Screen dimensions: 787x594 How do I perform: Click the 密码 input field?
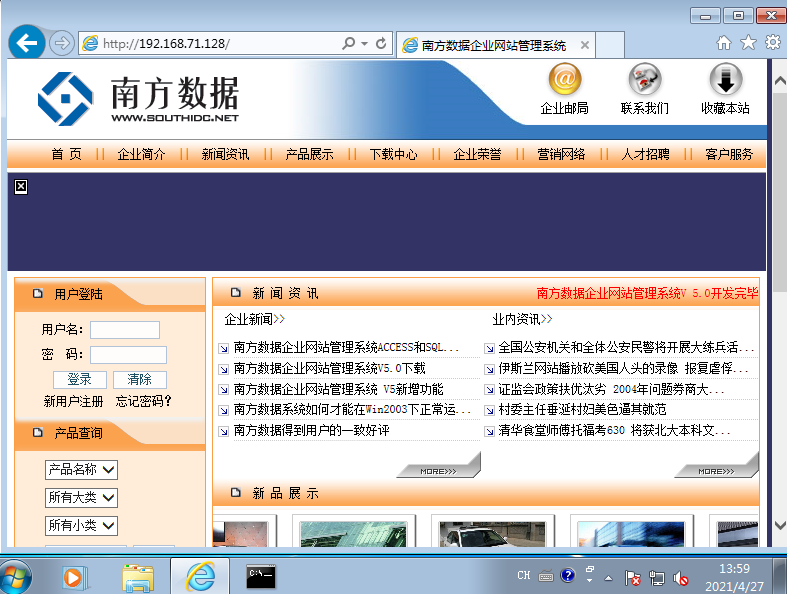tap(128, 354)
